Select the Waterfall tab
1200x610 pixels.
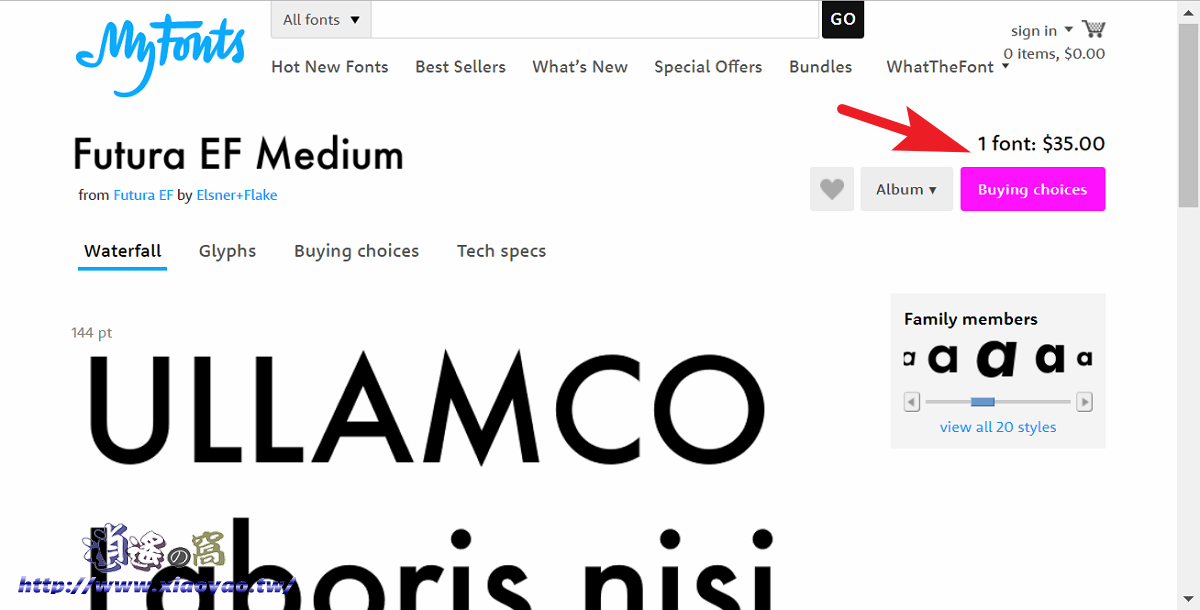pos(123,251)
